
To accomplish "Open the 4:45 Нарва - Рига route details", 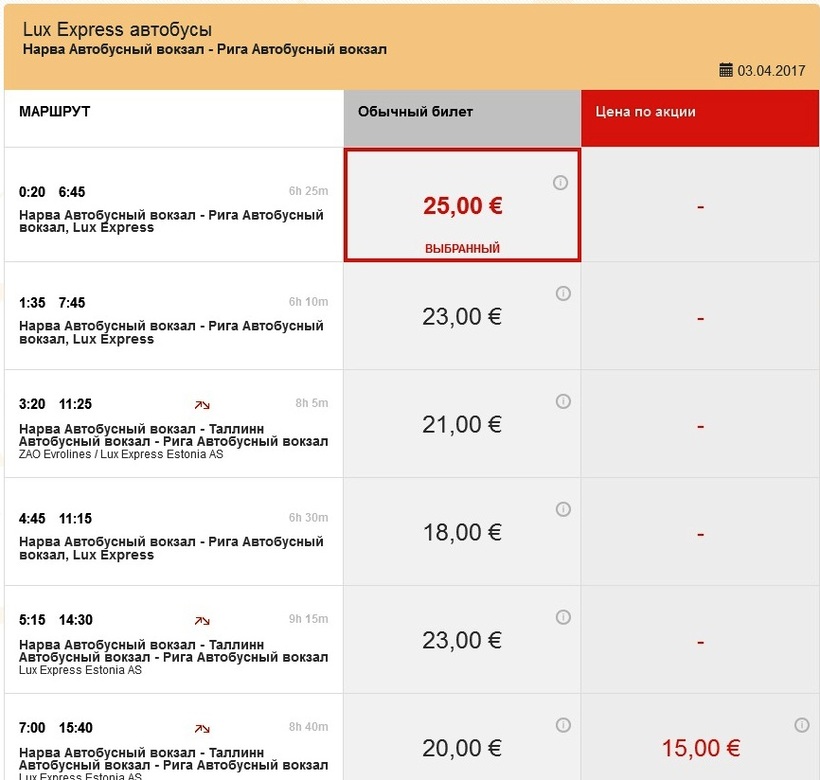I will [x=171, y=548].
